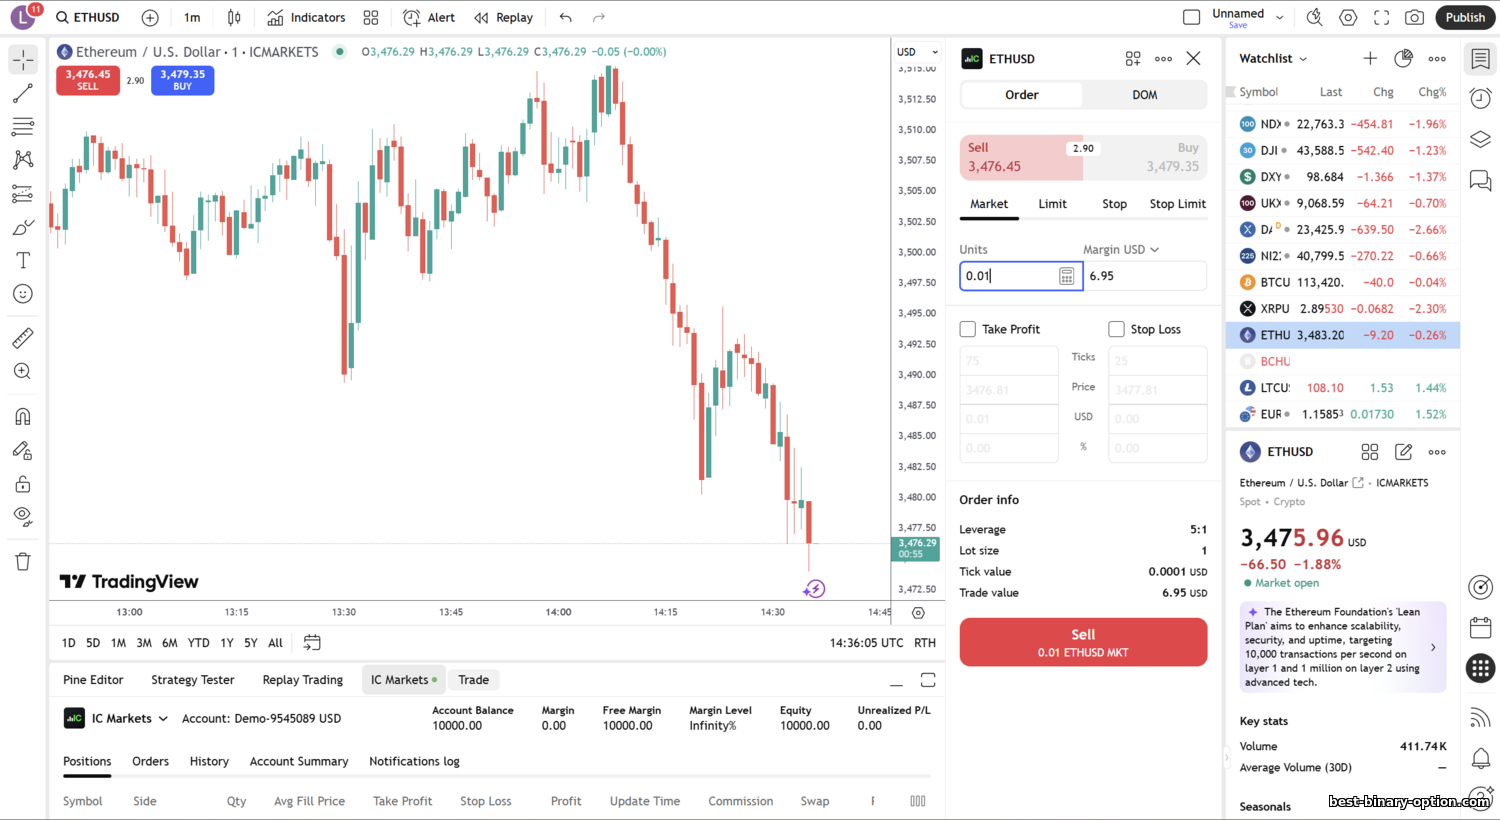The height and width of the screenshot is (820, 1500).
Task: Take a chart snapshot with camera icon
Action: coord(1414,17)
